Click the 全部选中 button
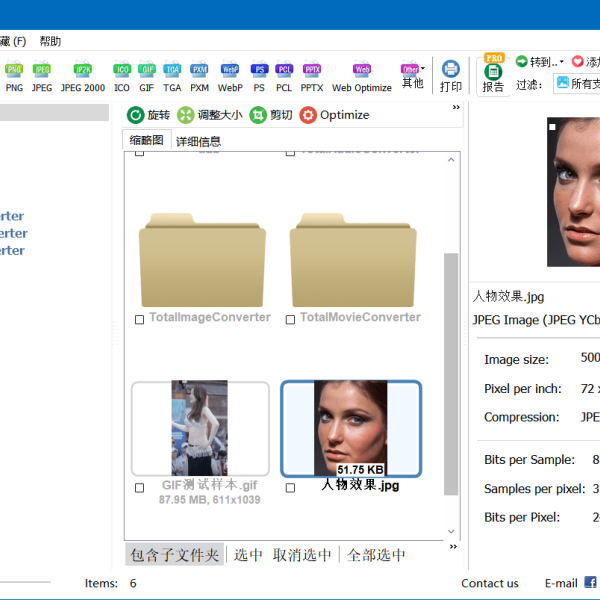Image resolution: width=600 pixels, height=600 pixels. pyautogui.click(x=376, y=555)
